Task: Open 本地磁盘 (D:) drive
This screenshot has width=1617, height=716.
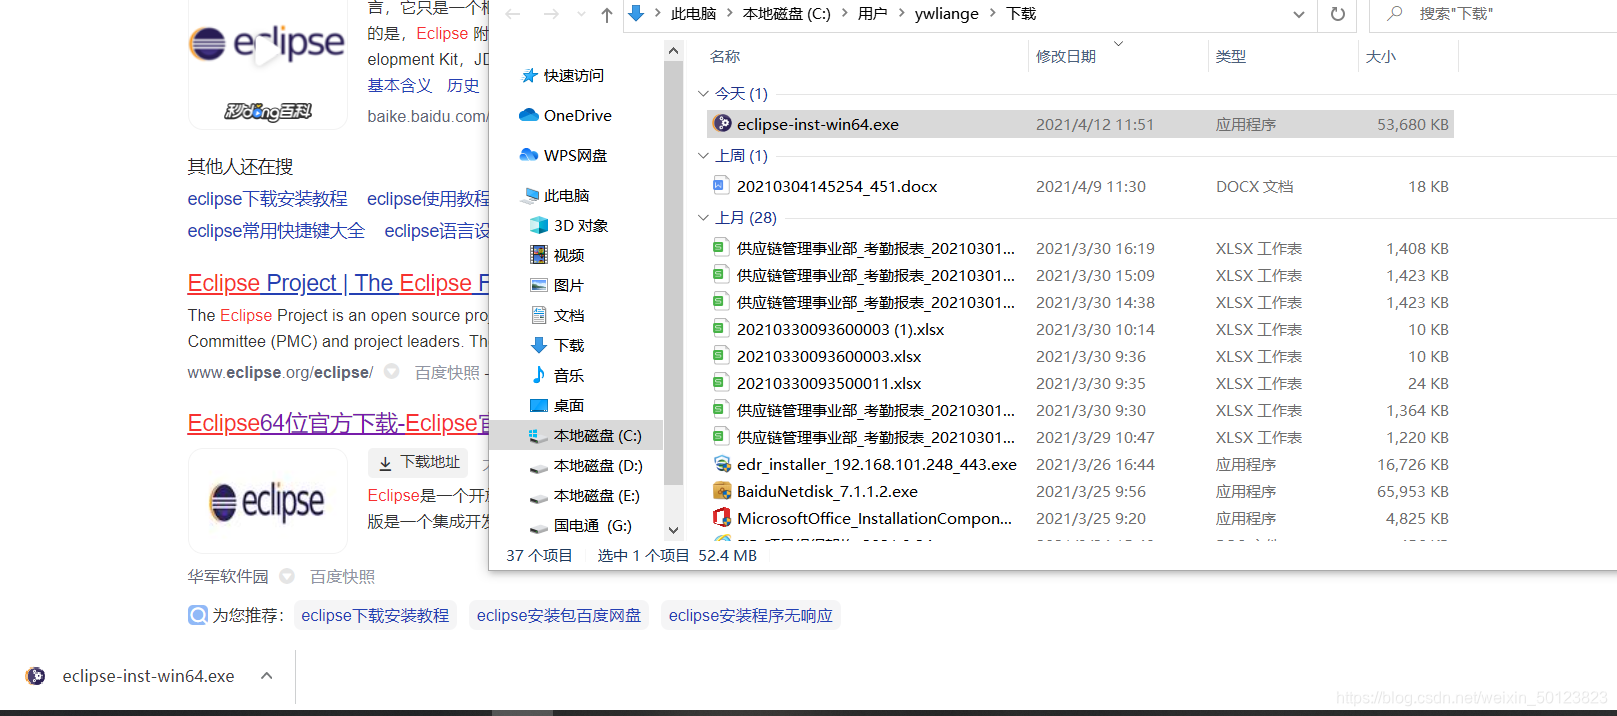Action: point(598,466)
